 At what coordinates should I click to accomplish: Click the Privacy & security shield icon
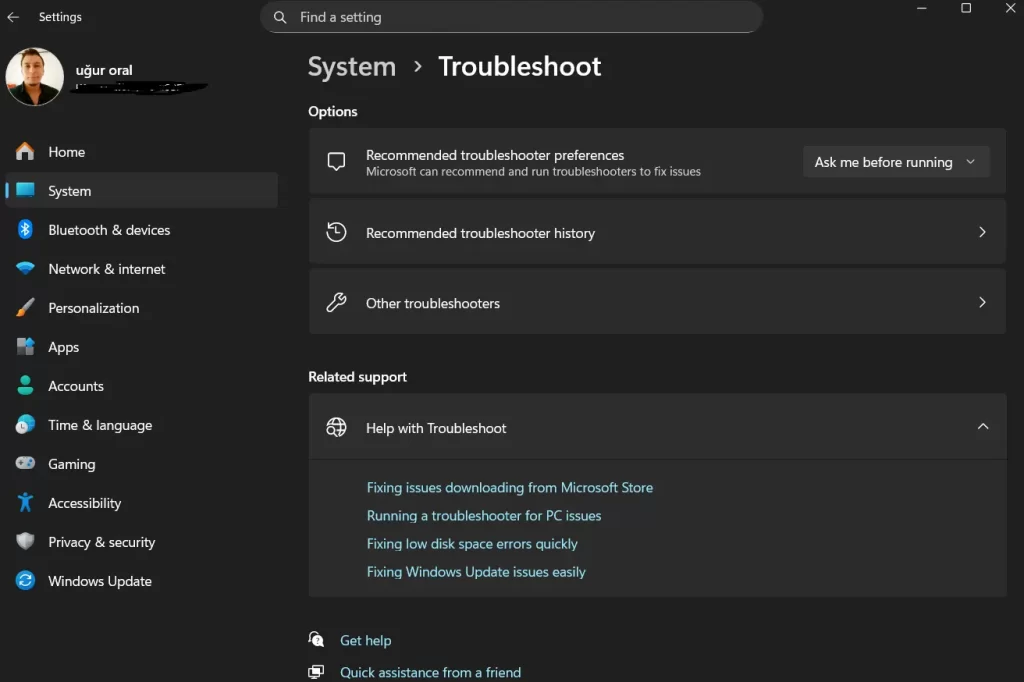(x=23, y=542)
